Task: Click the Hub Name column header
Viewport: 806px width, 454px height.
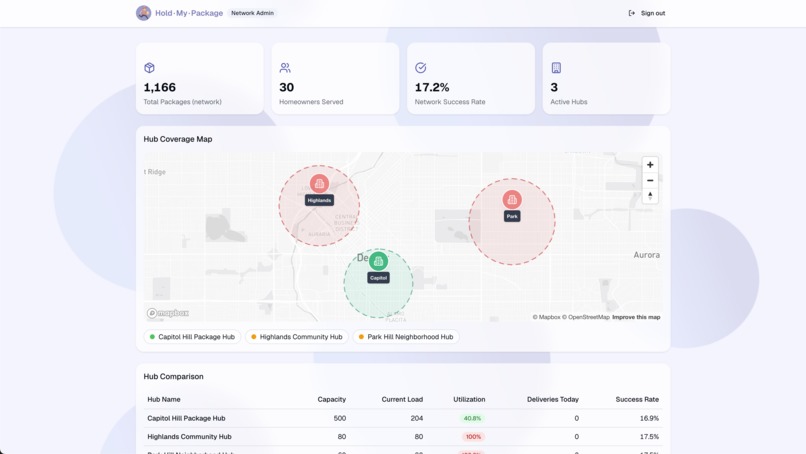Action: point(164,399)
